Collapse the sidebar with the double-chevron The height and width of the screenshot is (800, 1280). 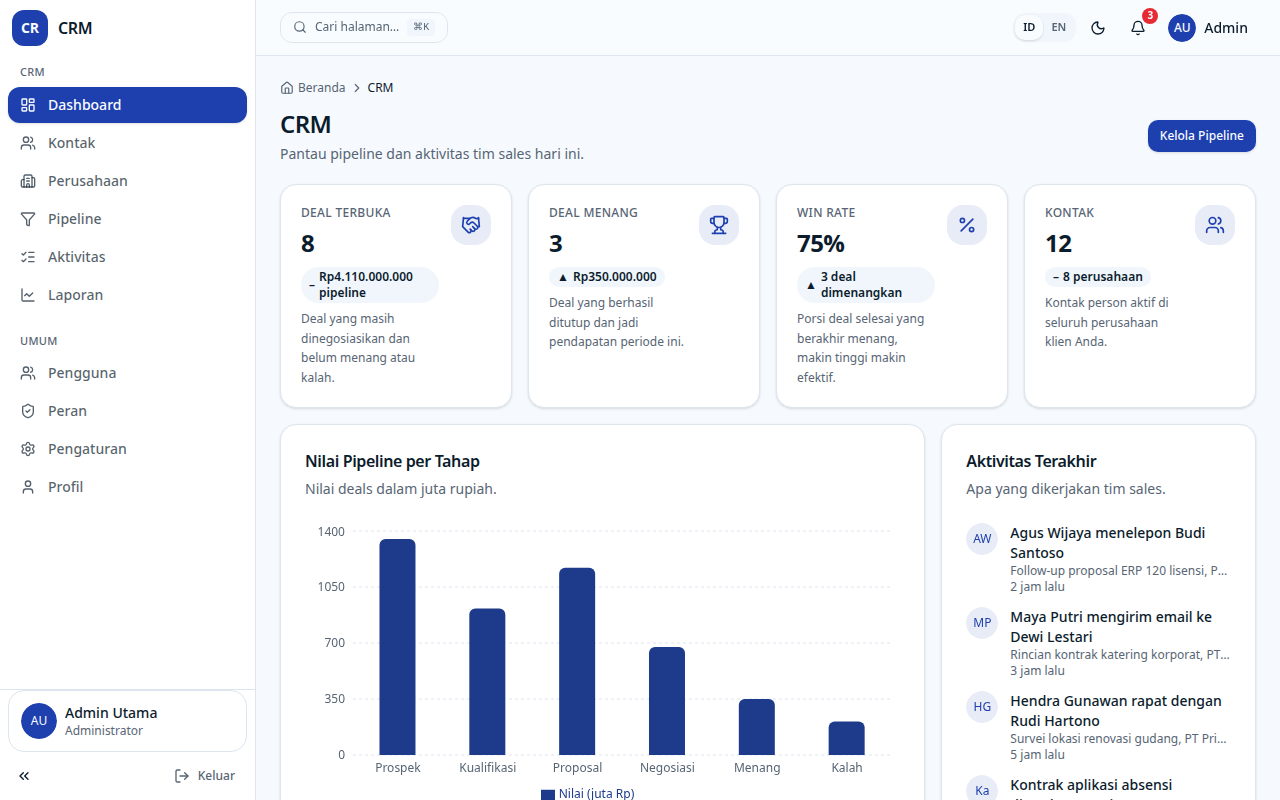[24, 776]
